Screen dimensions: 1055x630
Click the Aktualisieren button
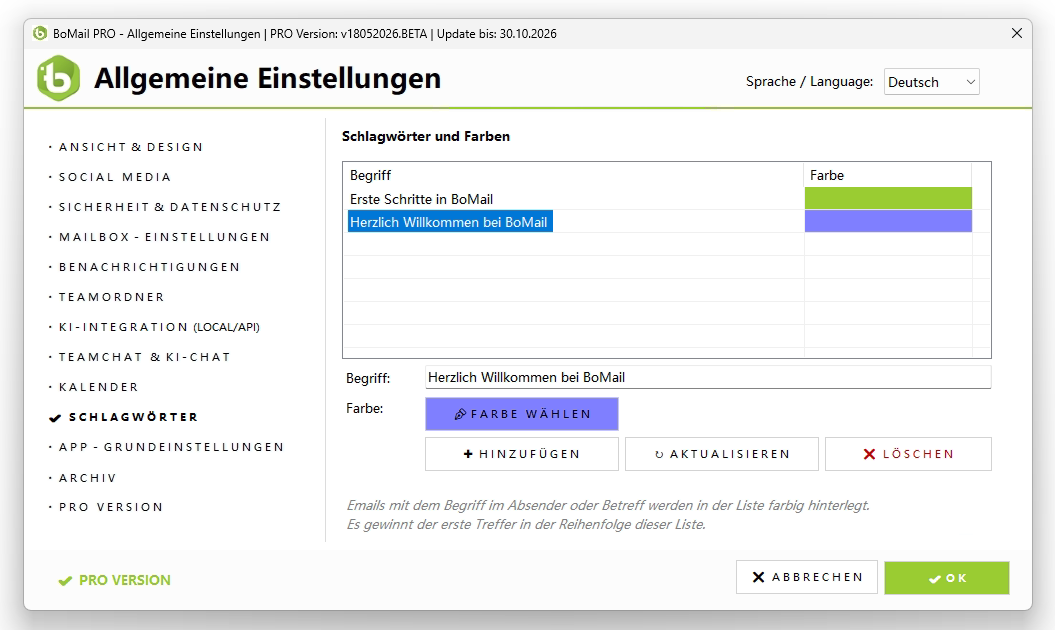tap(721, 454)
